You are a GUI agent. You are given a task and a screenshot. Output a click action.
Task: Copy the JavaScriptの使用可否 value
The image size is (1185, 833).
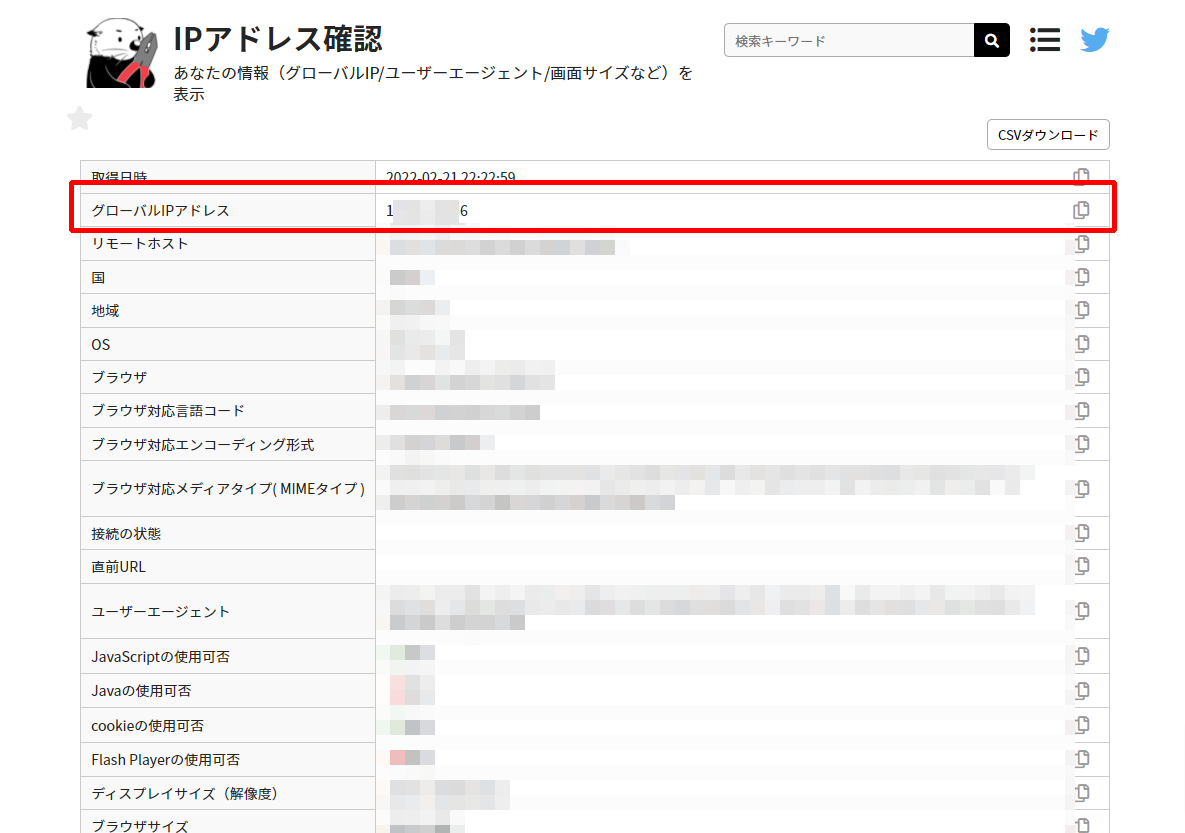(x=1081, y=656)
